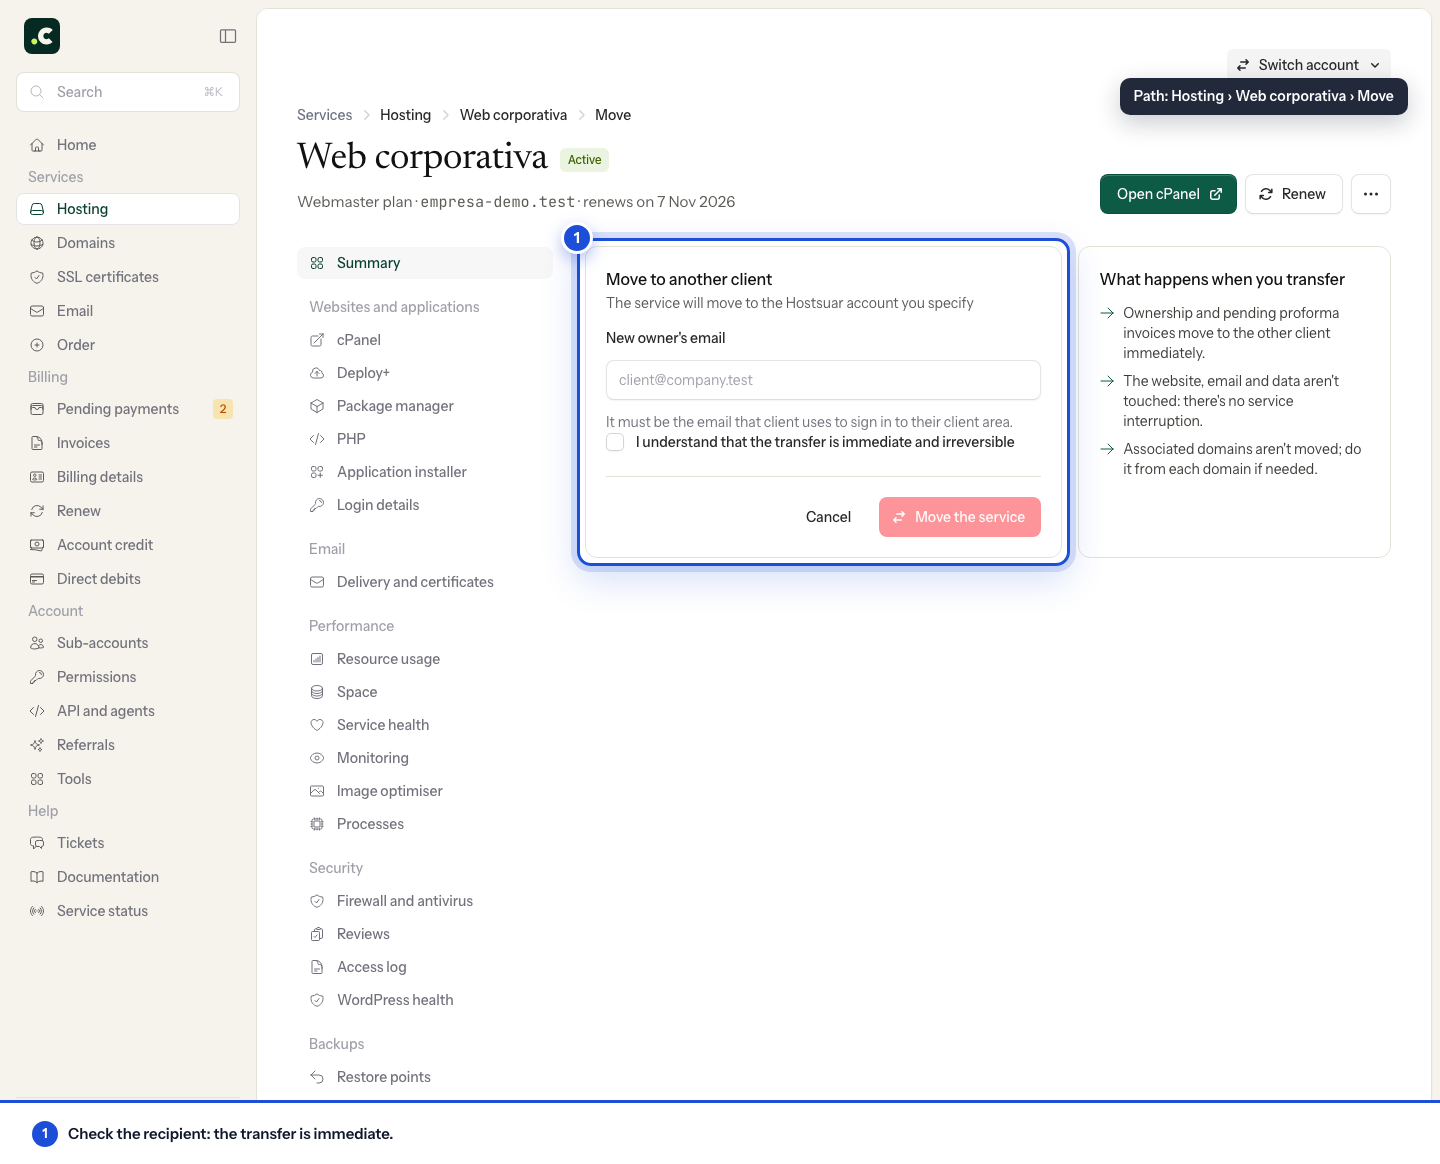This screenshot has height=1164, width=1440.
Task: Click the Package manager box icon
Action: point(317,406)
